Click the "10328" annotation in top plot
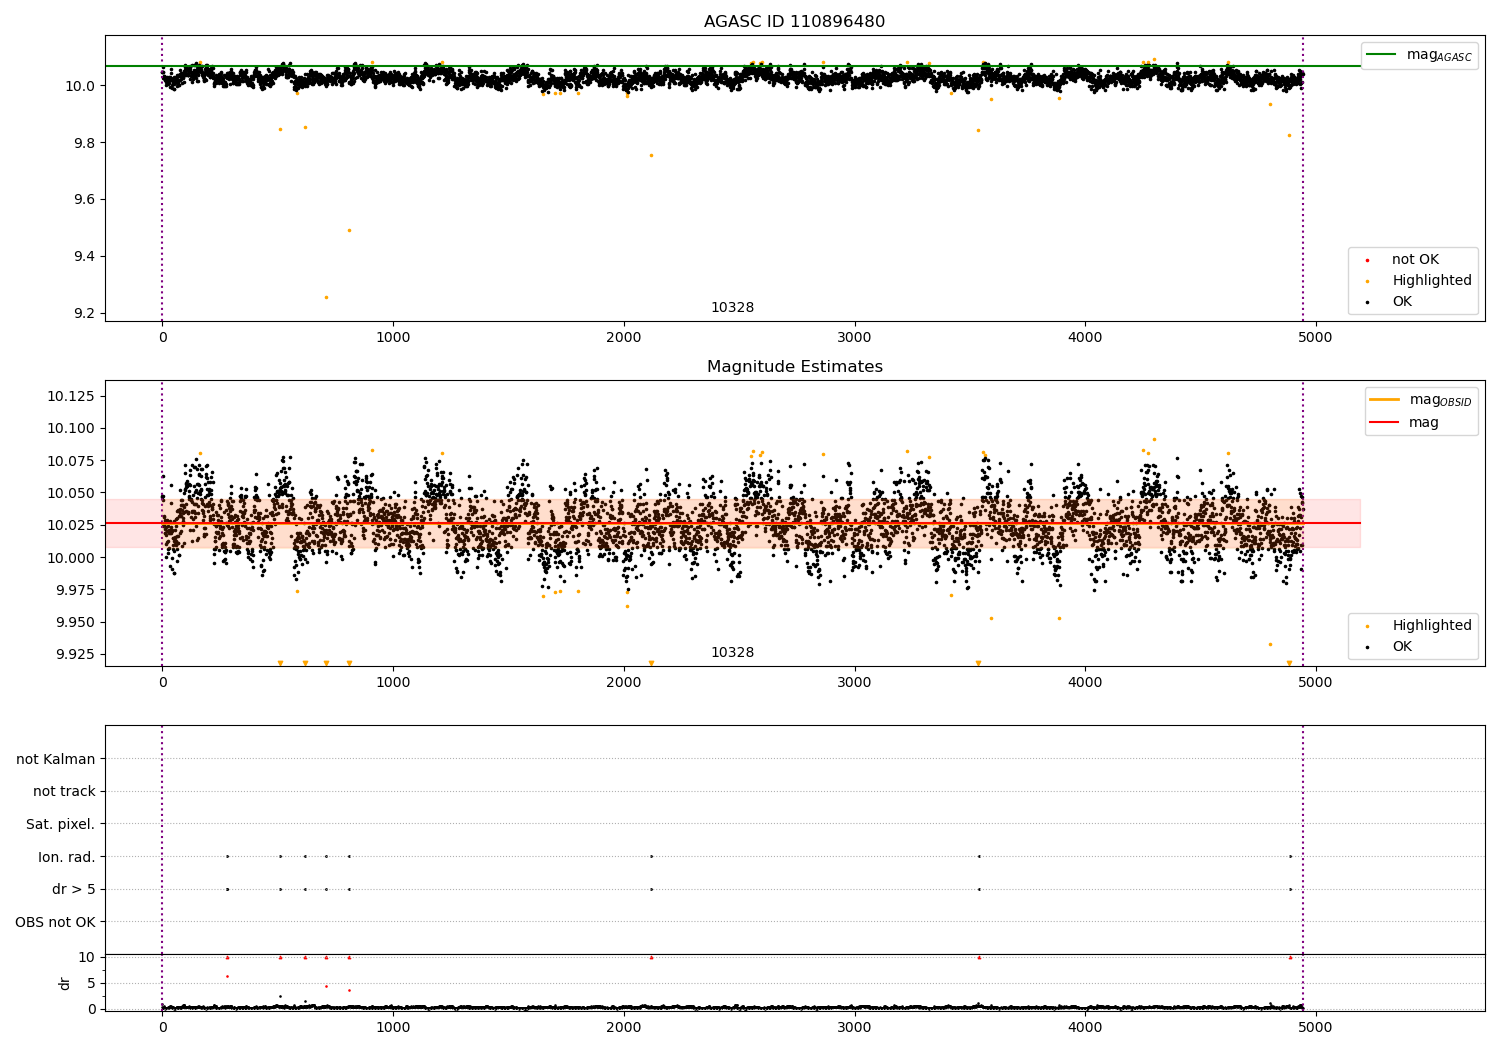The height and width of the screenshot is (1050, 1500). point(732,308)
